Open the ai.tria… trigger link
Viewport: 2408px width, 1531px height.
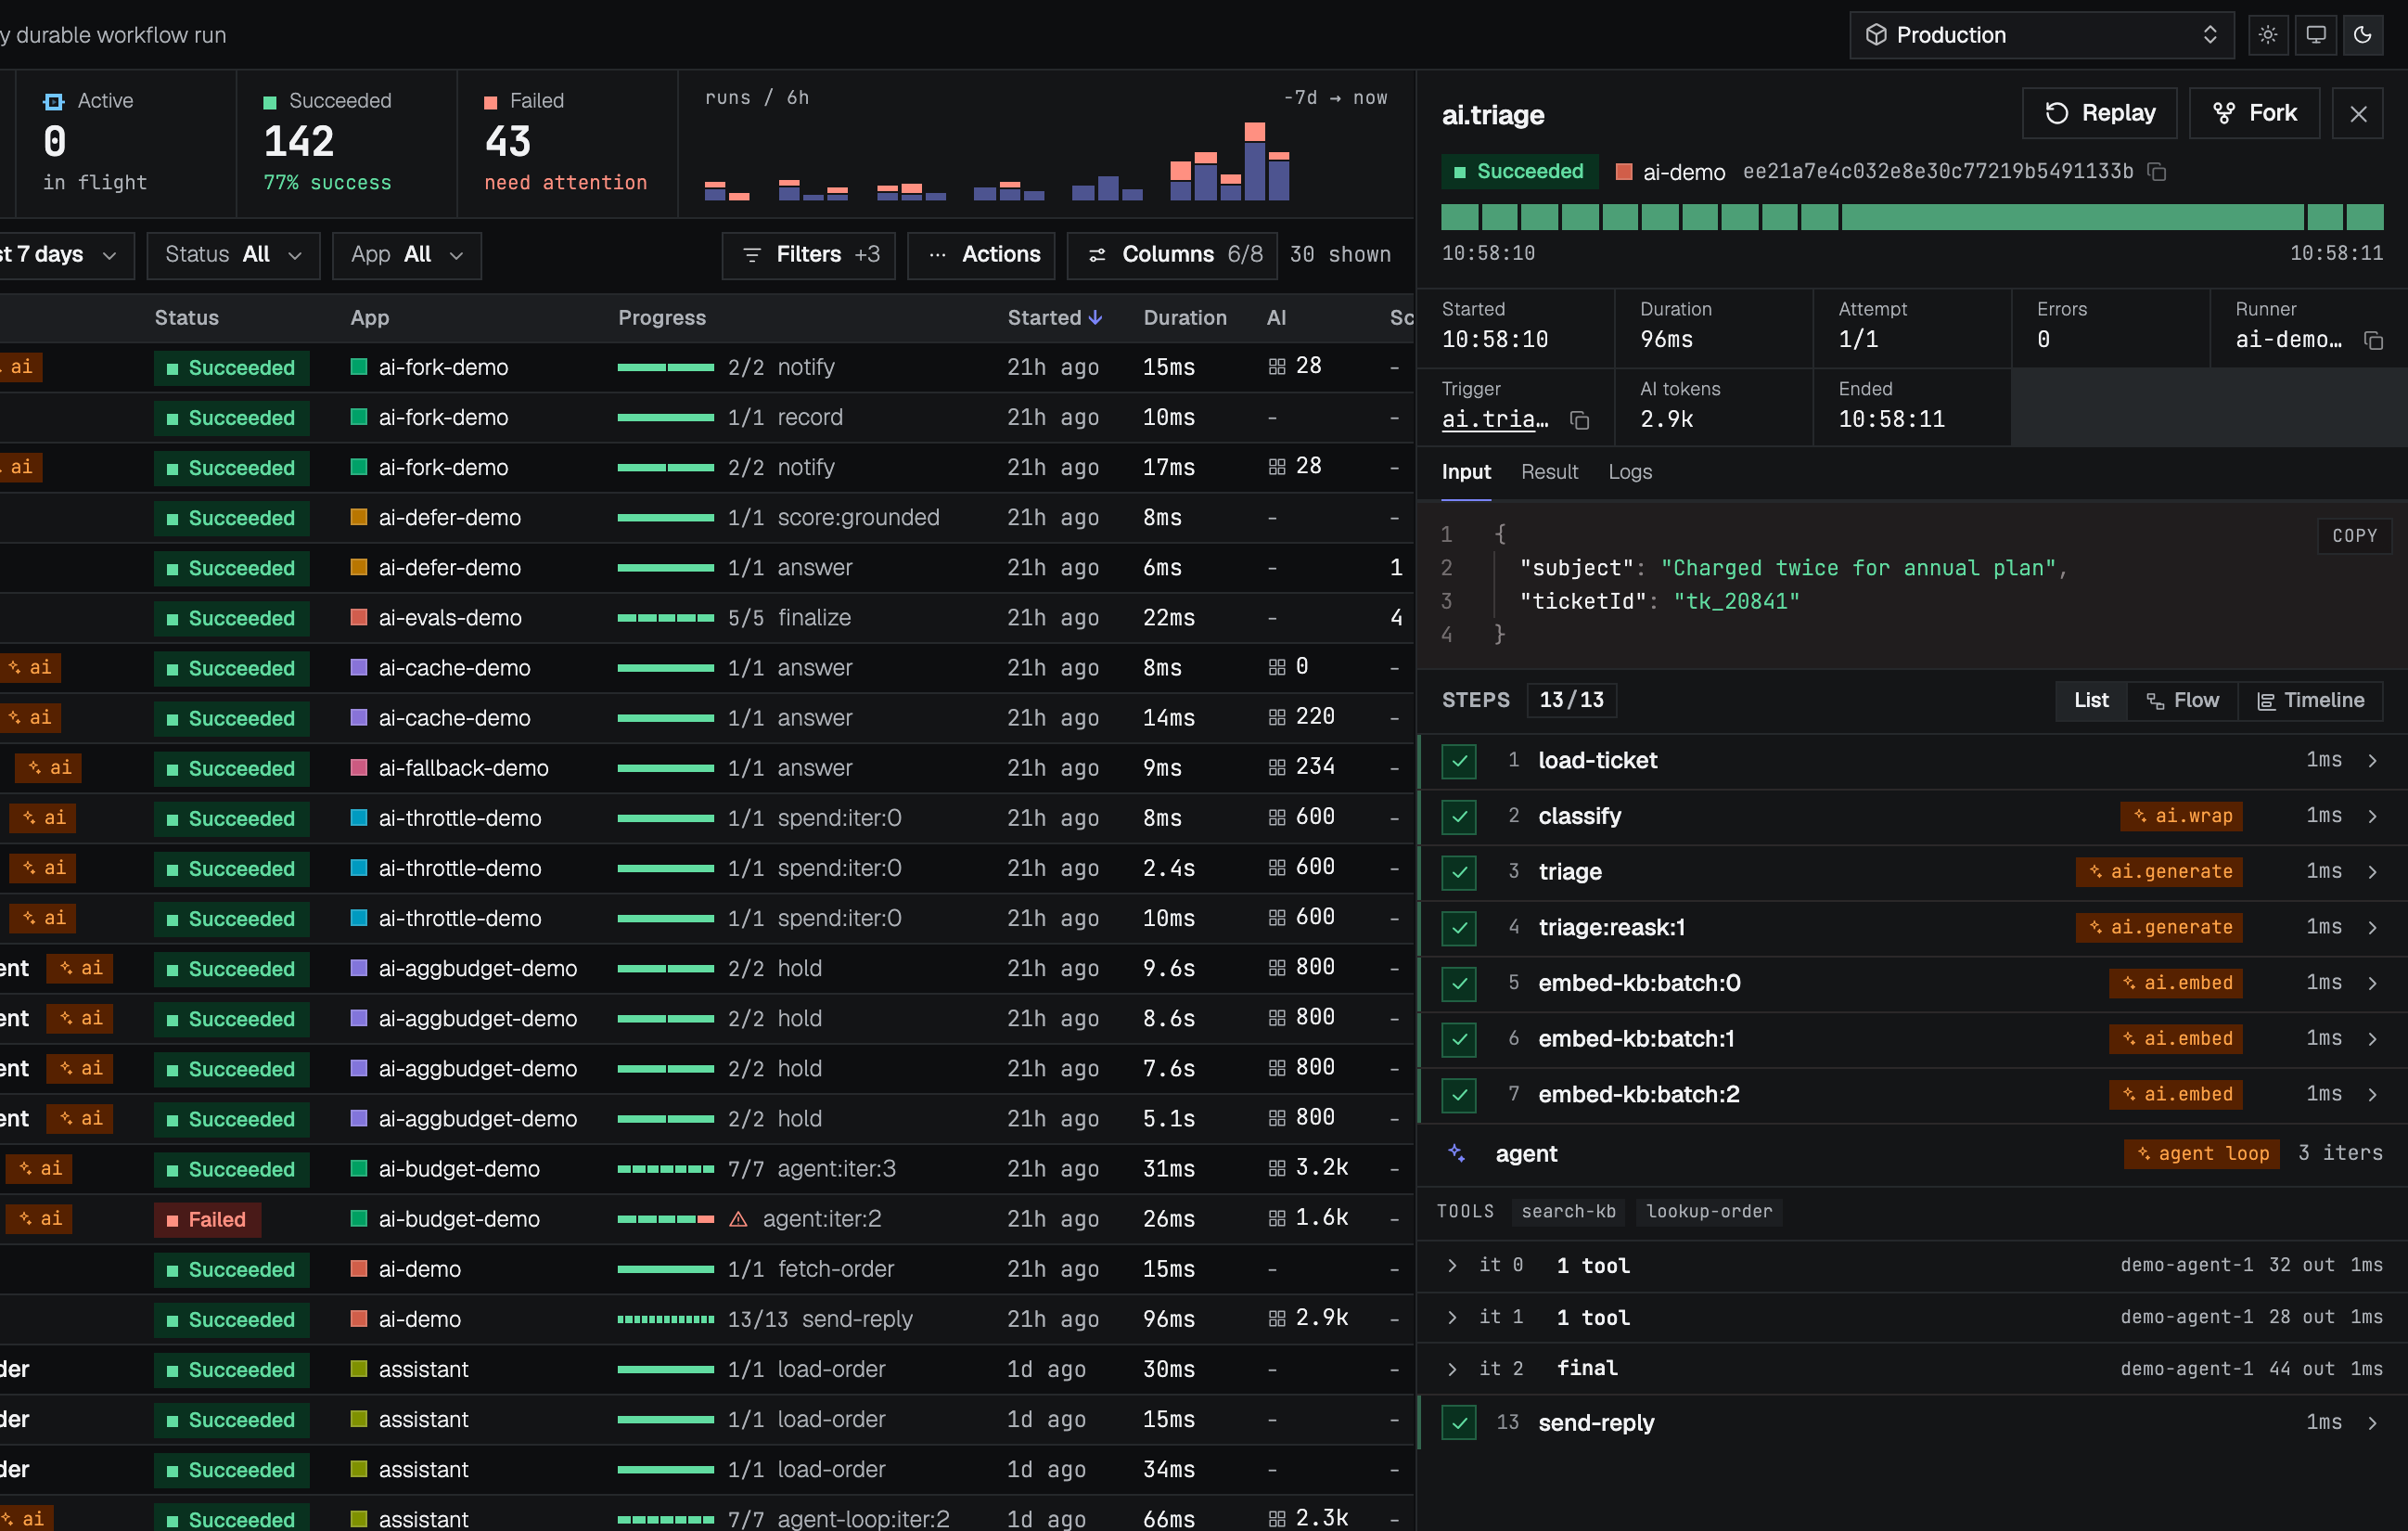point(1495,420)
